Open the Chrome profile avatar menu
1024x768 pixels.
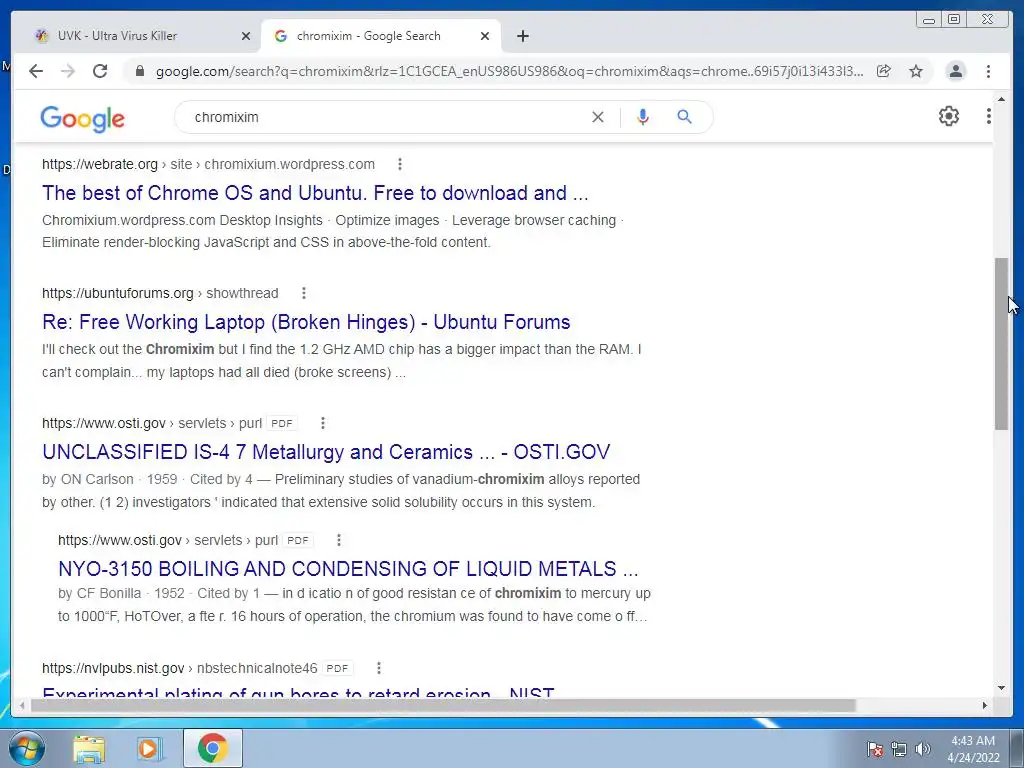(x=955, y=71)
